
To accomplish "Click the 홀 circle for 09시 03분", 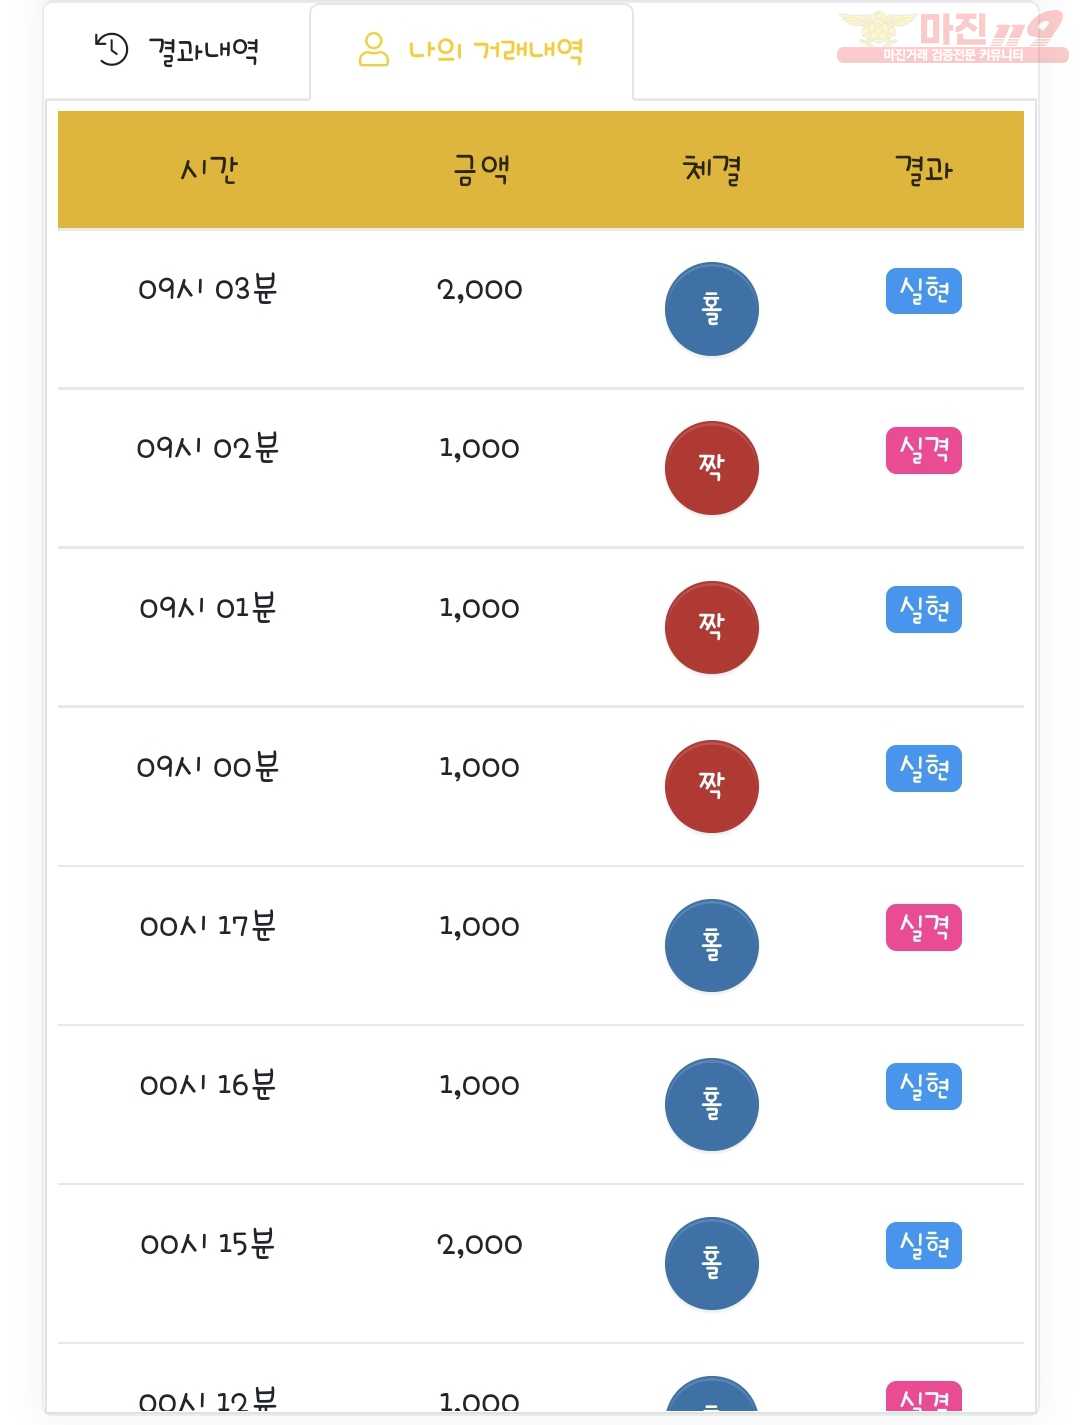I will click(711, 309).
